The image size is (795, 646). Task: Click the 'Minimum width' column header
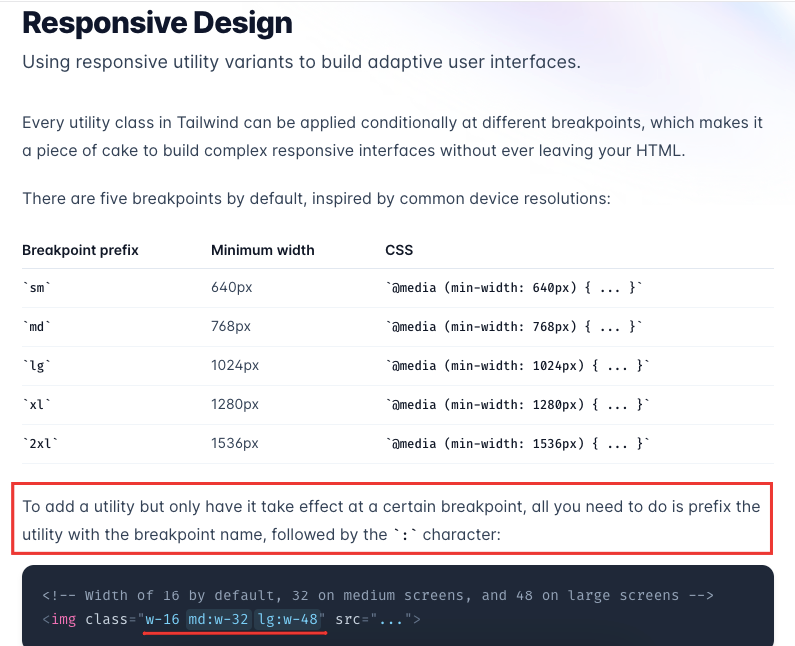coord(263,250)
